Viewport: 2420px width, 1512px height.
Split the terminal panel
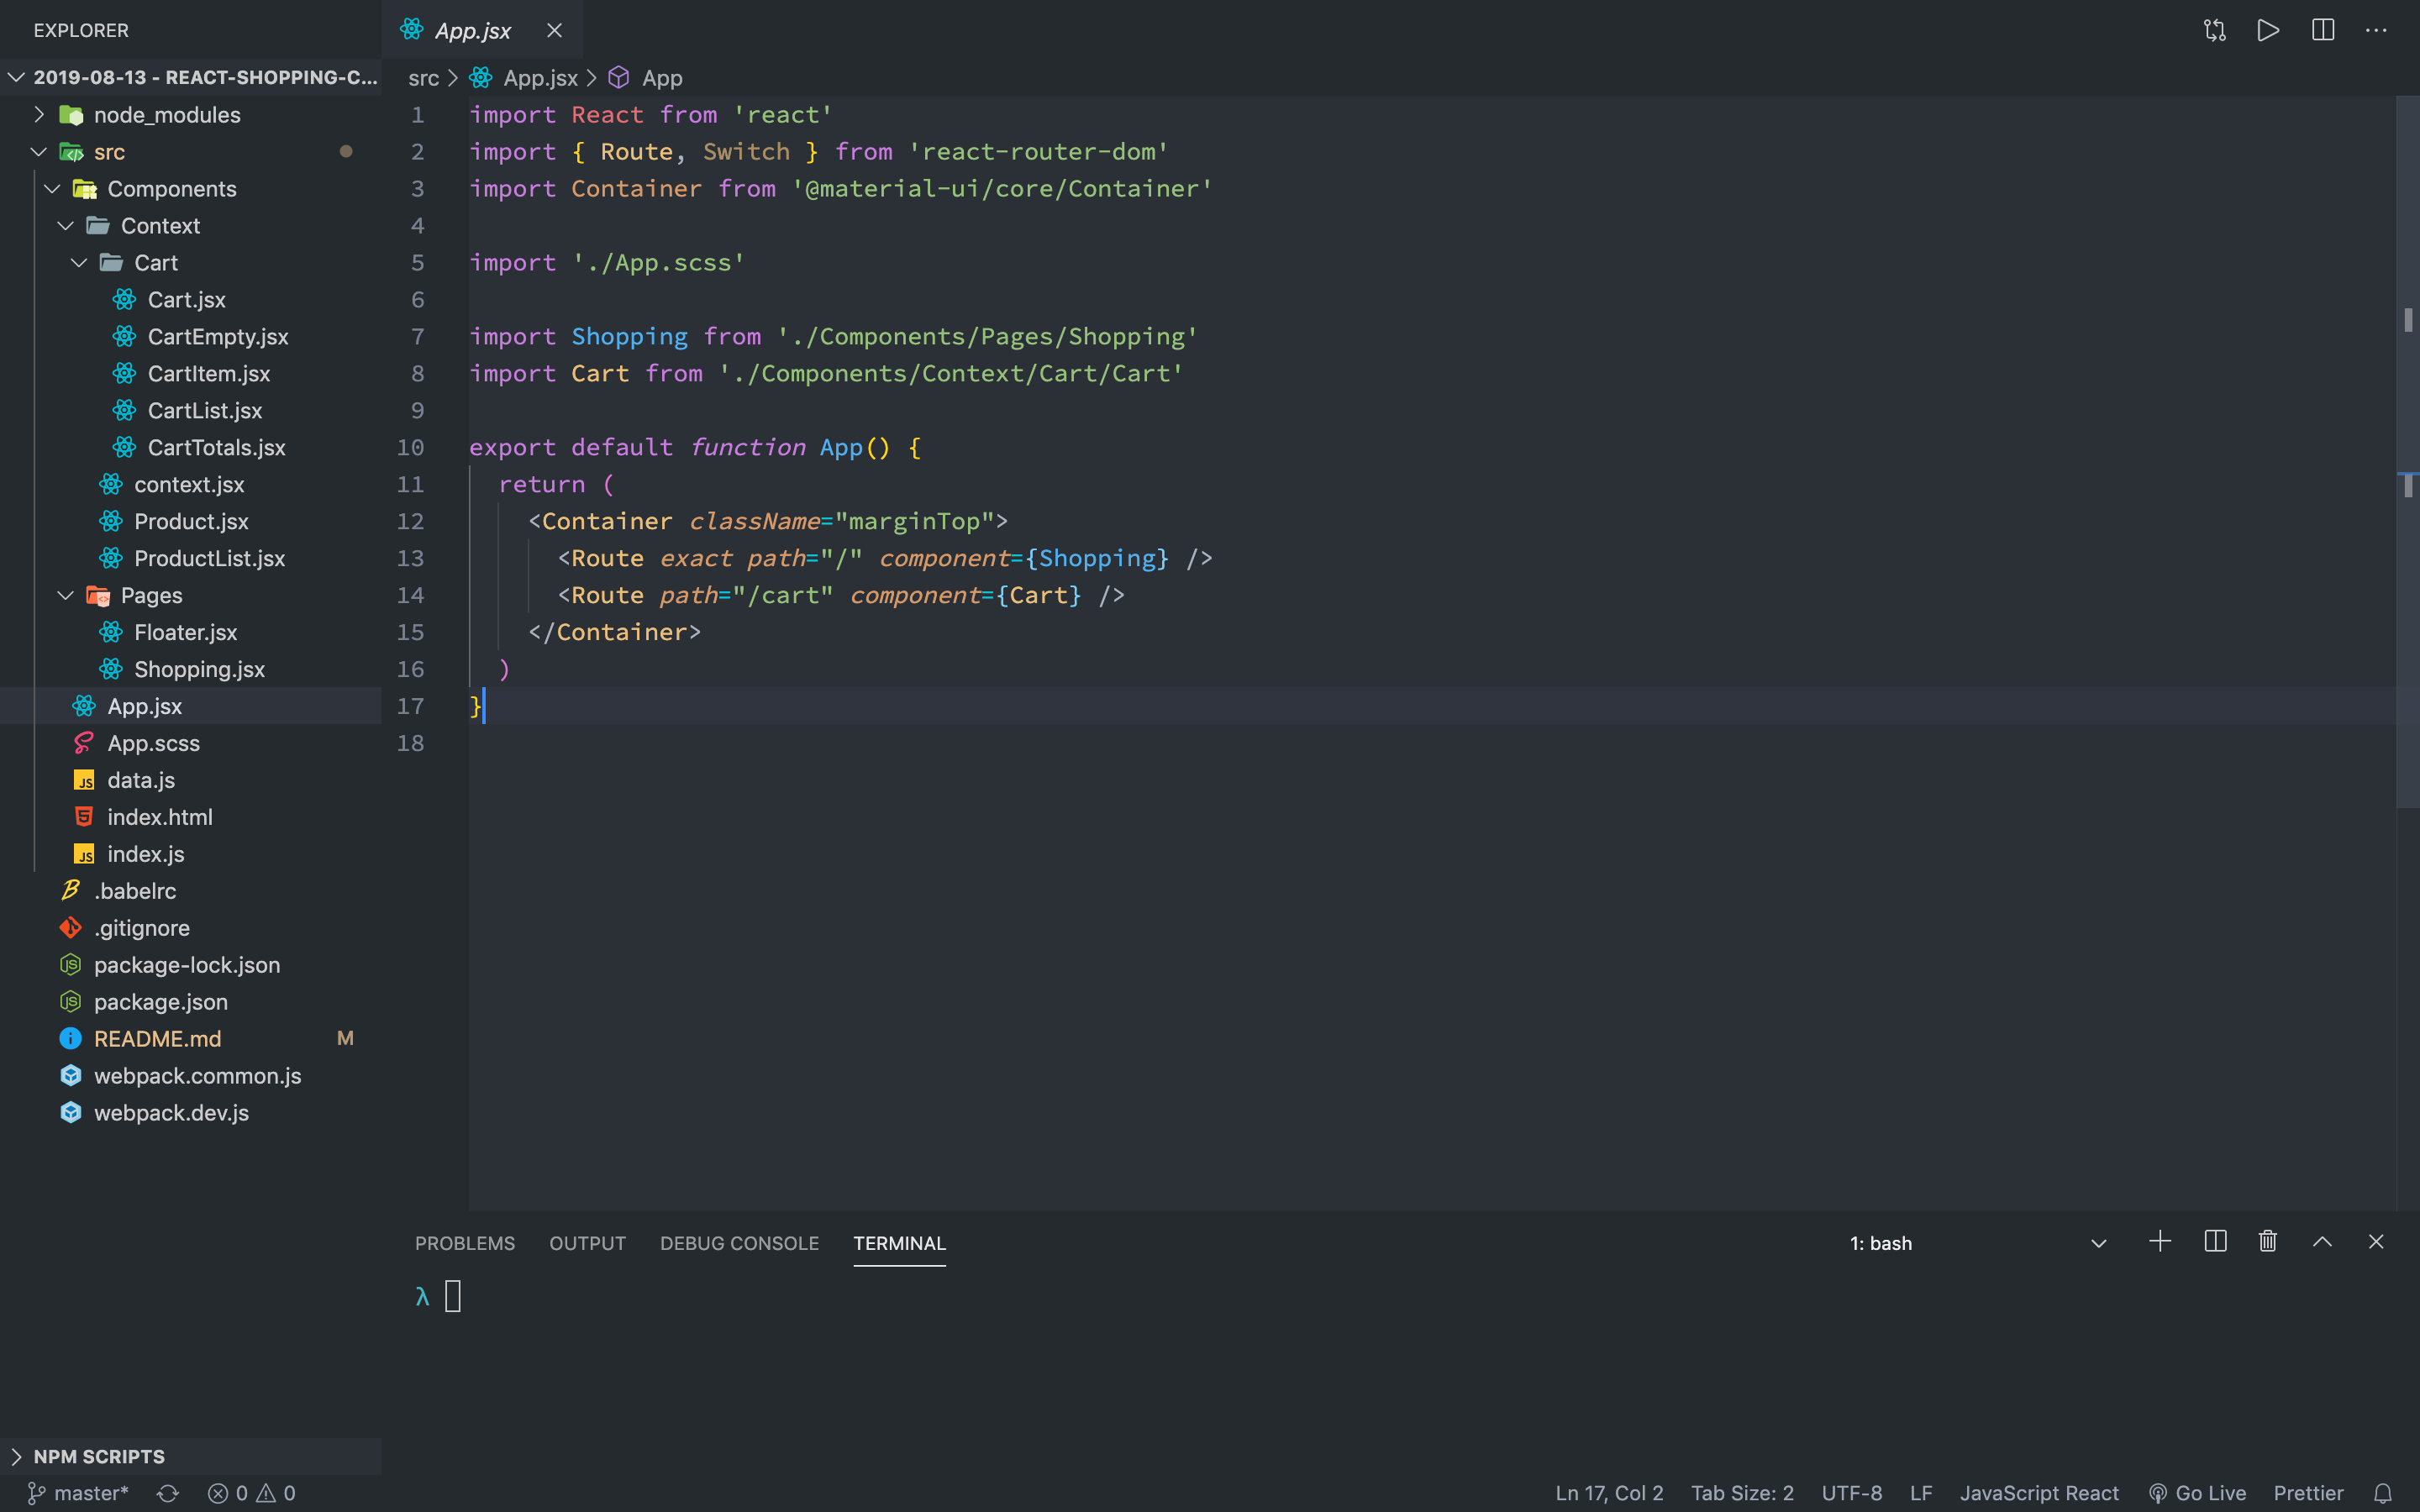(2214, 1242)
